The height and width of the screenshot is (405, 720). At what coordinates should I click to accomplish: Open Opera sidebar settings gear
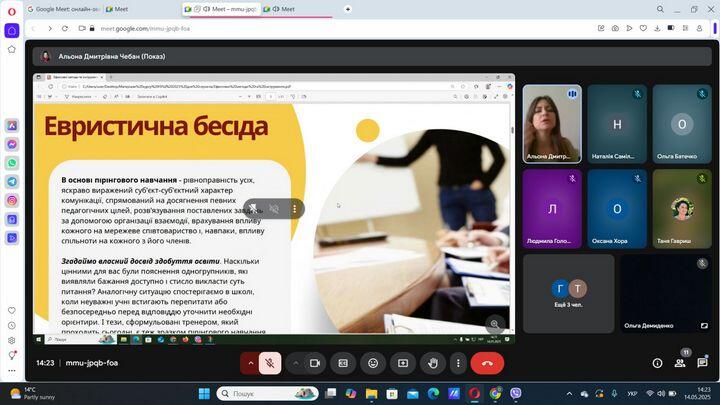[x=12, y=341]
